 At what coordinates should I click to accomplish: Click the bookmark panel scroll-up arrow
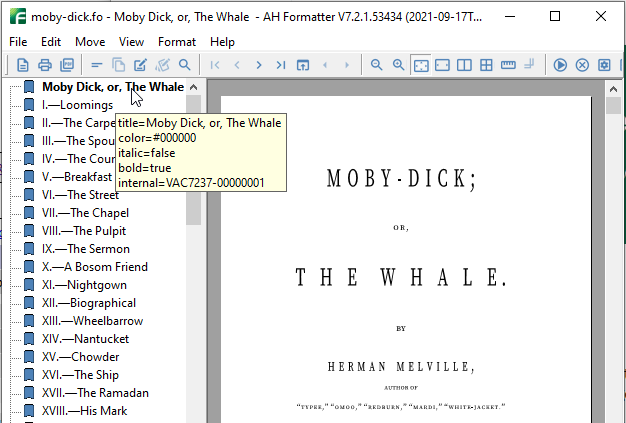pyautogui.click(x=194, y=87)
